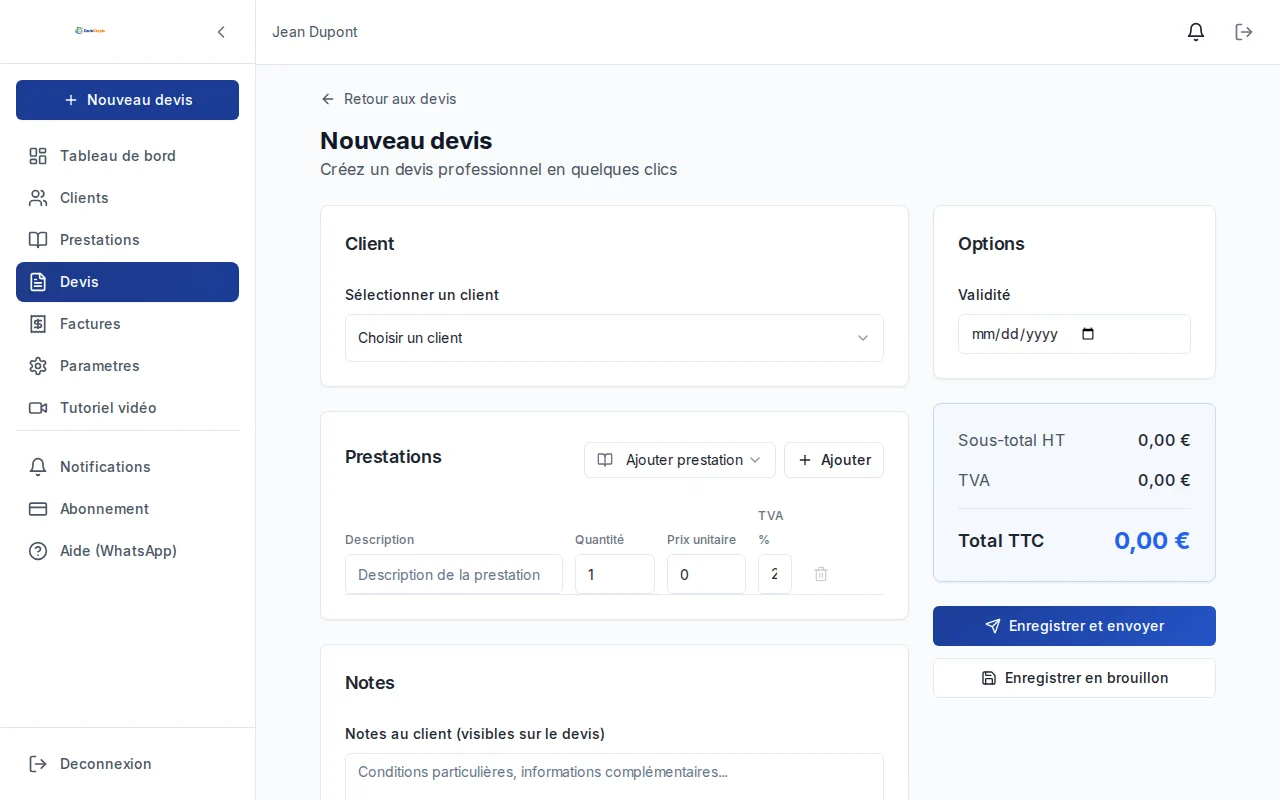Collapse the sidebar with the chevron arrow
1280x800 pixels.
point(221,32)
